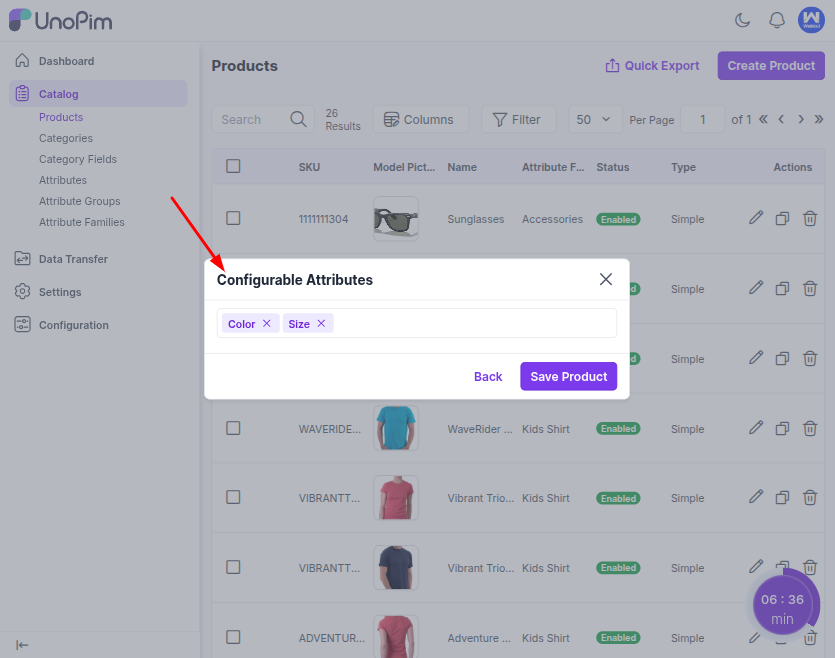This screenshot has width=835, height=658.
Task: Close the Configurable Attributes dialog
Action: (x=605, y=279)
